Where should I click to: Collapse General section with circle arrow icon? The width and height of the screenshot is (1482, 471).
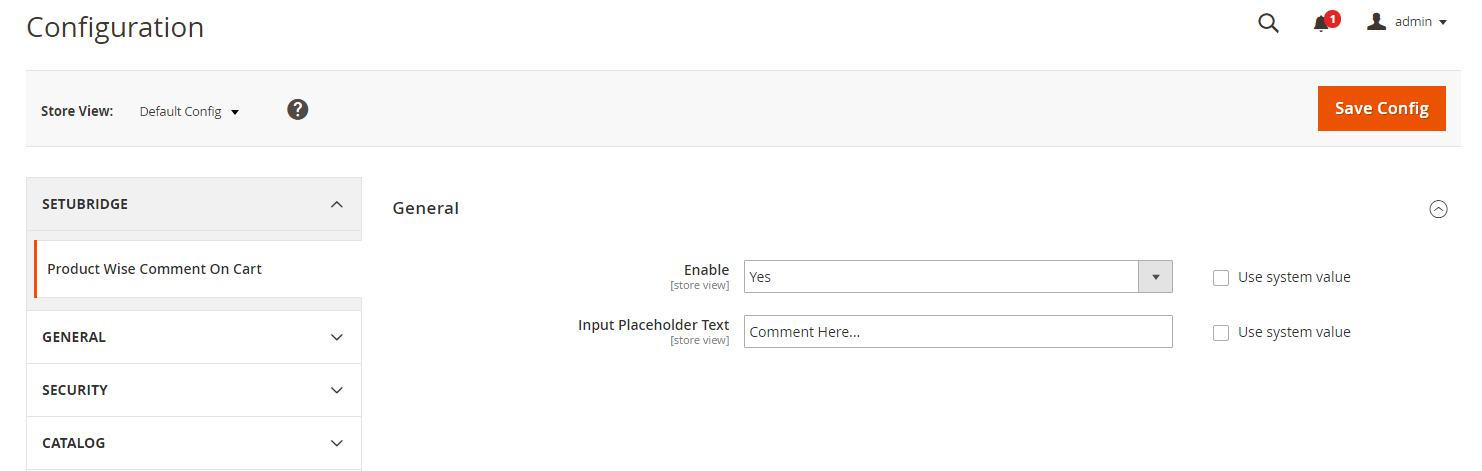pos(1438,209)
